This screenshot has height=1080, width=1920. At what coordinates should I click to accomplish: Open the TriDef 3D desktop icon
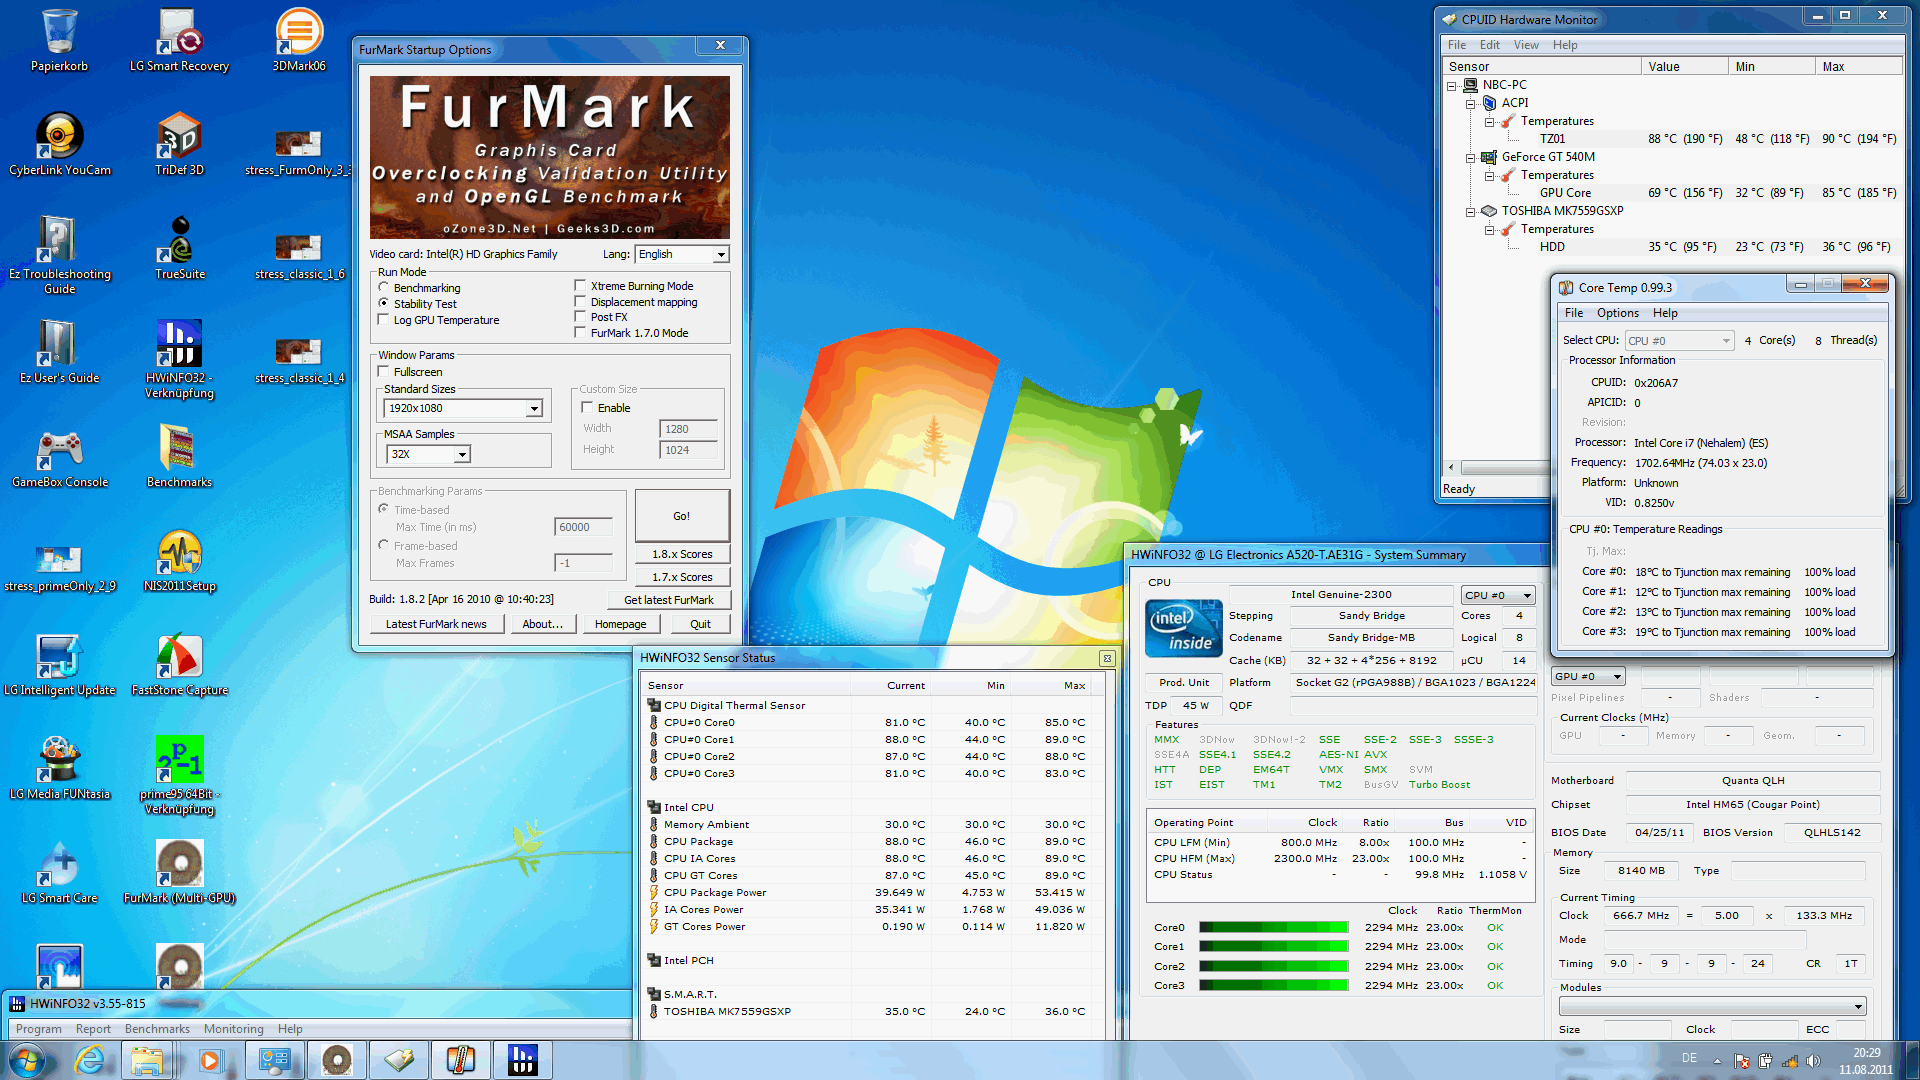pyautogui.click(x=179, y=137)
